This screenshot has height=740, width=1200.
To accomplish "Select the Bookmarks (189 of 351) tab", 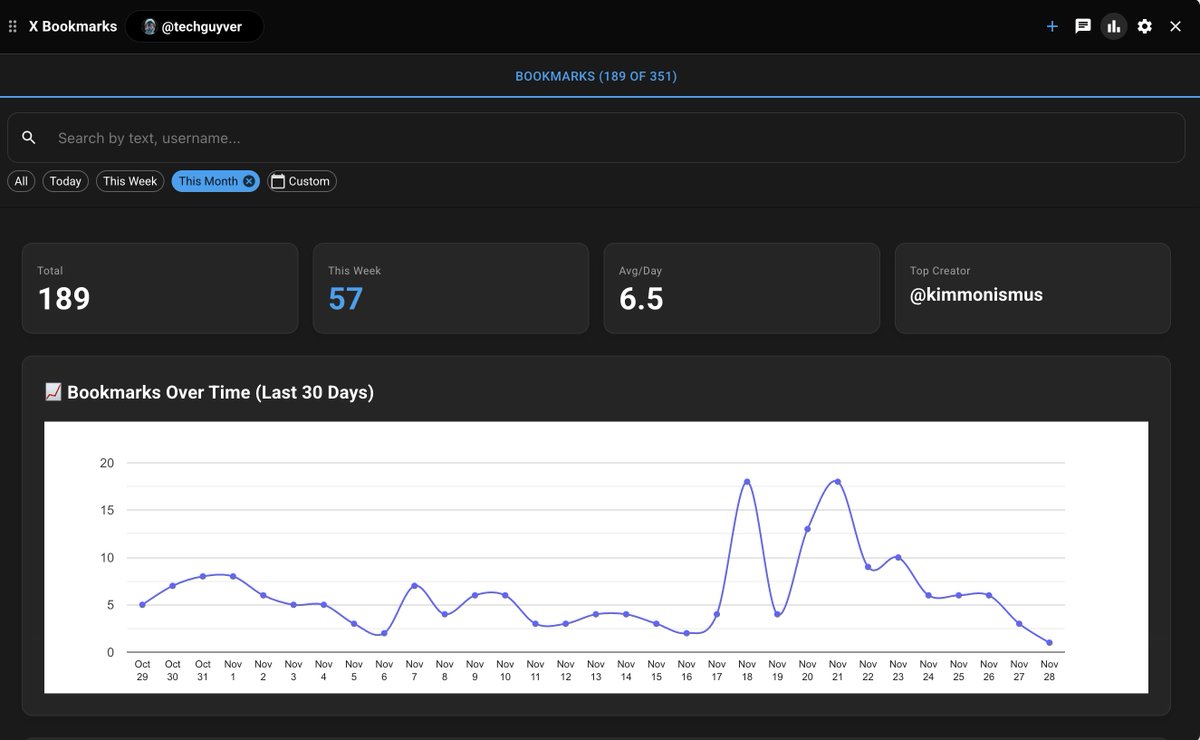I will pyautogui.click(x=596, y=76).
